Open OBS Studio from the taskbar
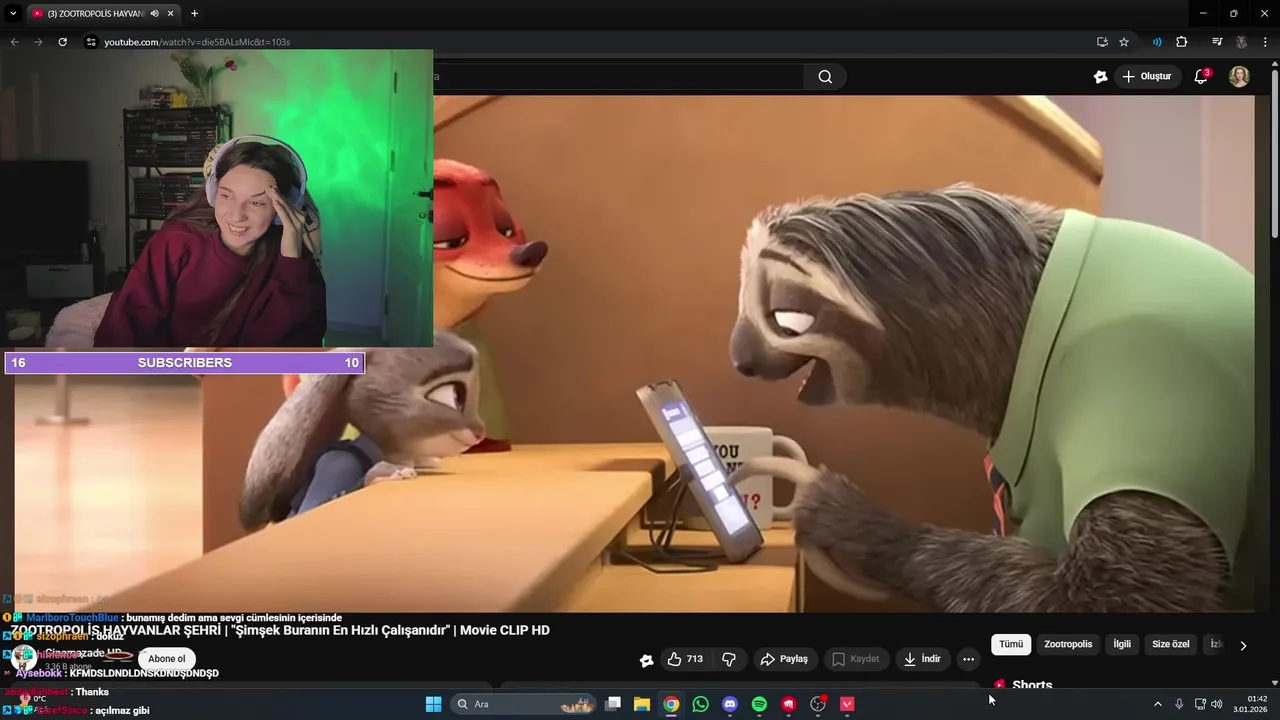Screen dimensions: 1280x720 [818, 704]
